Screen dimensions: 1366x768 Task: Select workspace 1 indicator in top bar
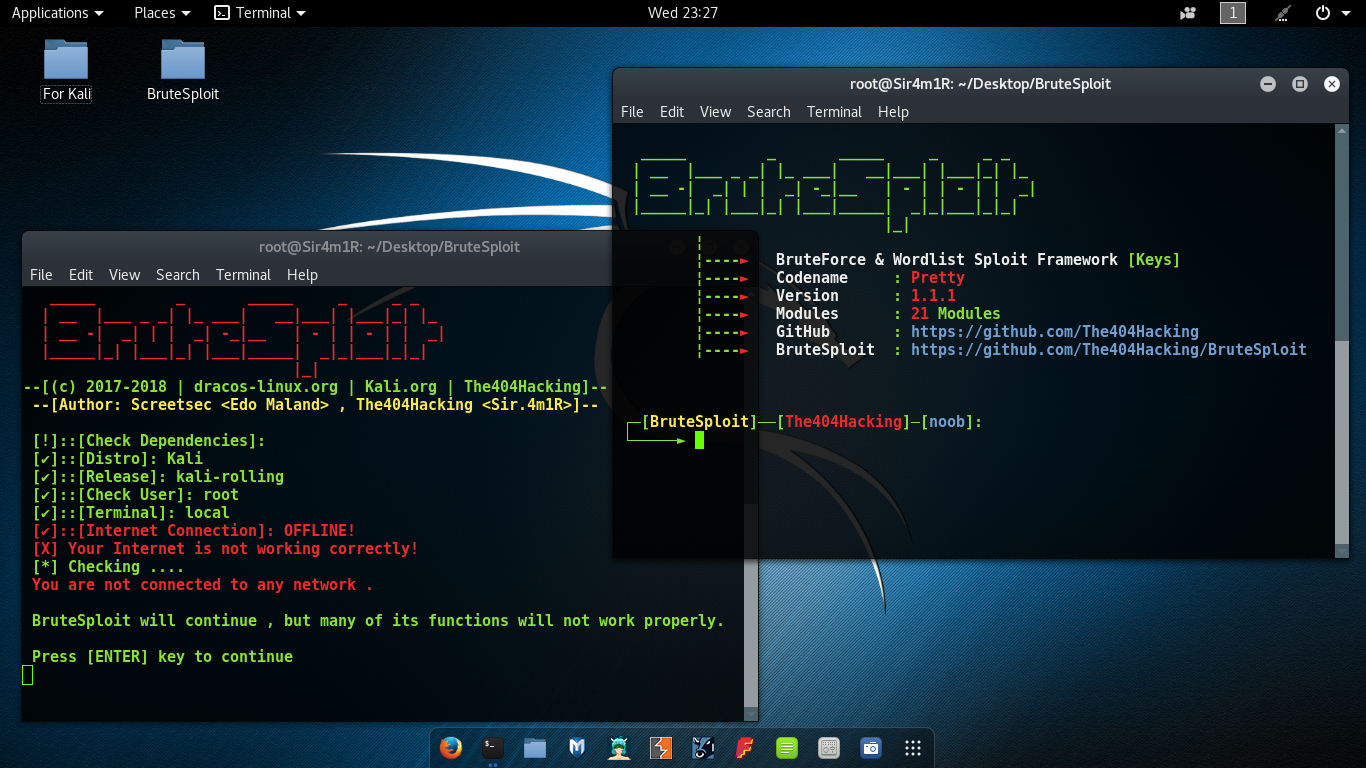1233,13
